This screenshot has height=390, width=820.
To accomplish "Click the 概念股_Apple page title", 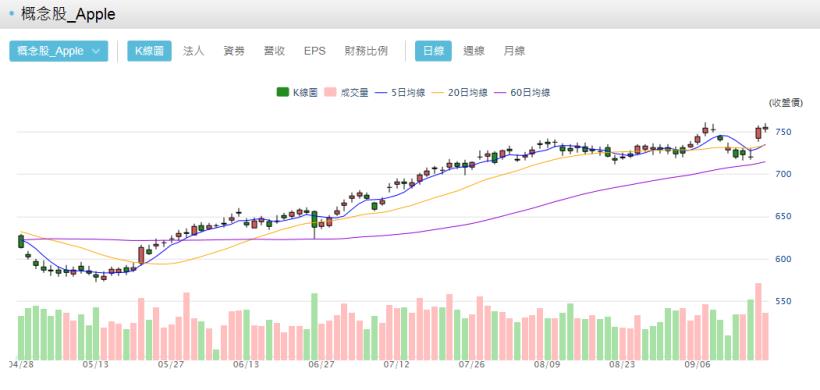I will pyautogui.click(x=68, y=14).
